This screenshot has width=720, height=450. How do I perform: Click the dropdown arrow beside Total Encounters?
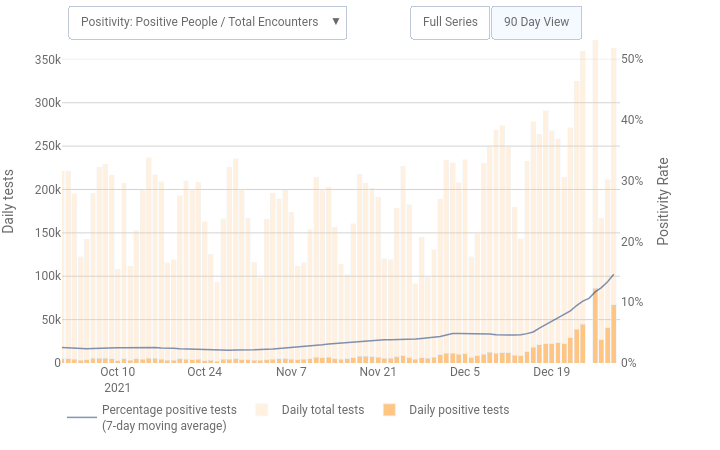coord(335,21)
